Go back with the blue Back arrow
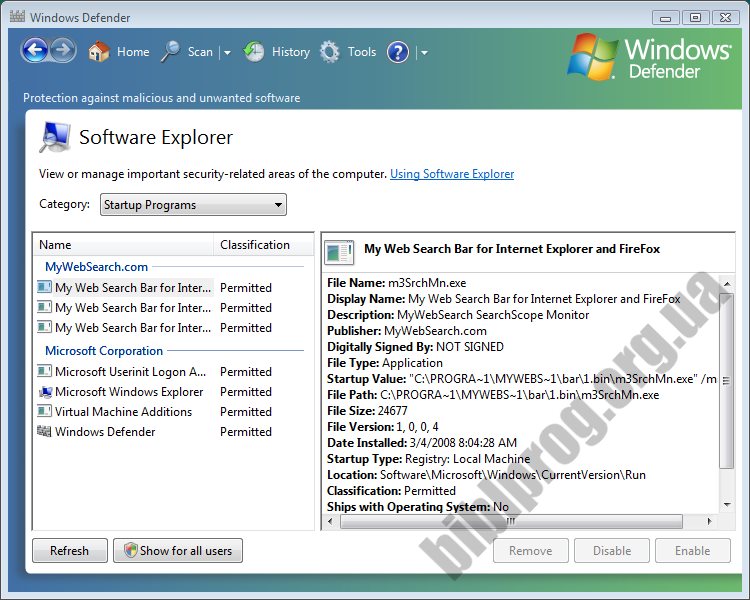The image size is (750, 600). (x=34, y=50)
